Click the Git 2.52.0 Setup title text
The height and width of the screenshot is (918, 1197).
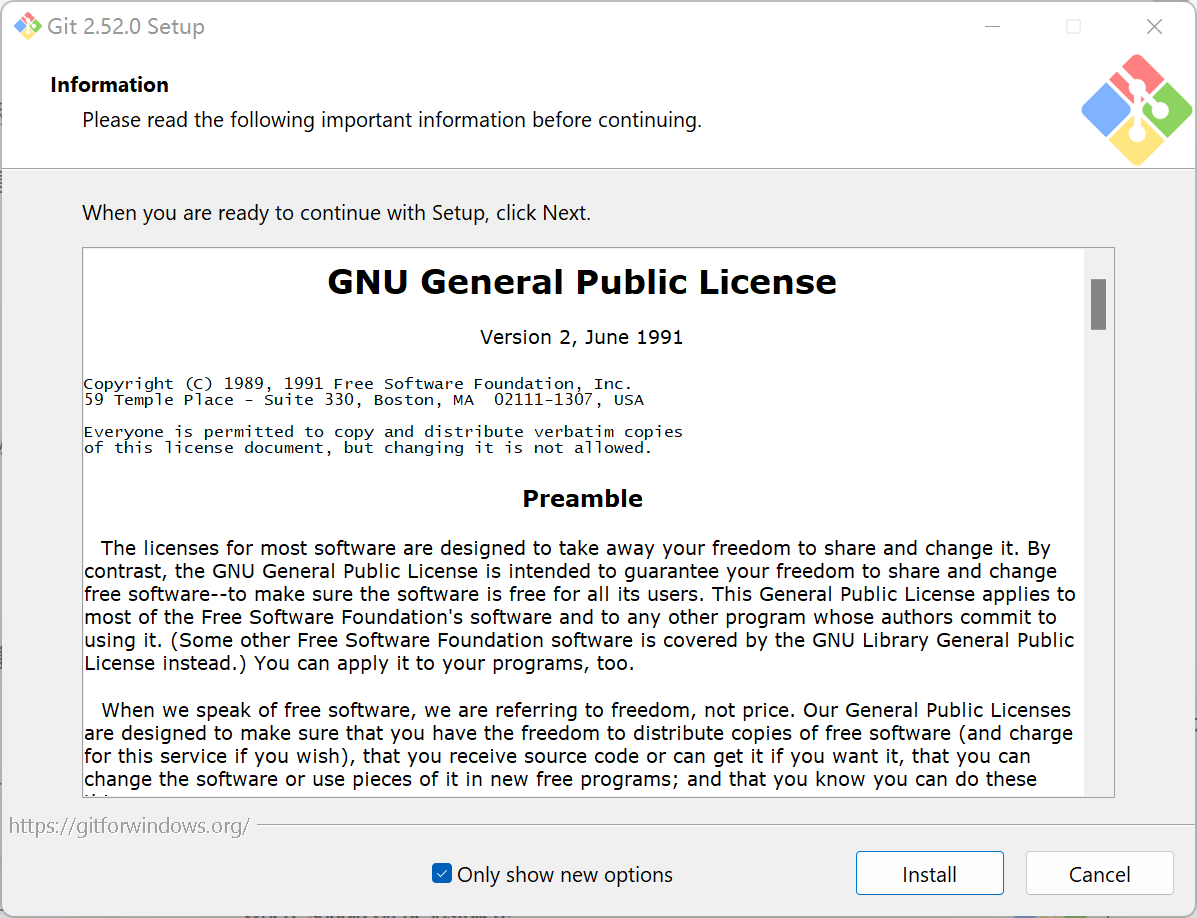click(126, 26)
